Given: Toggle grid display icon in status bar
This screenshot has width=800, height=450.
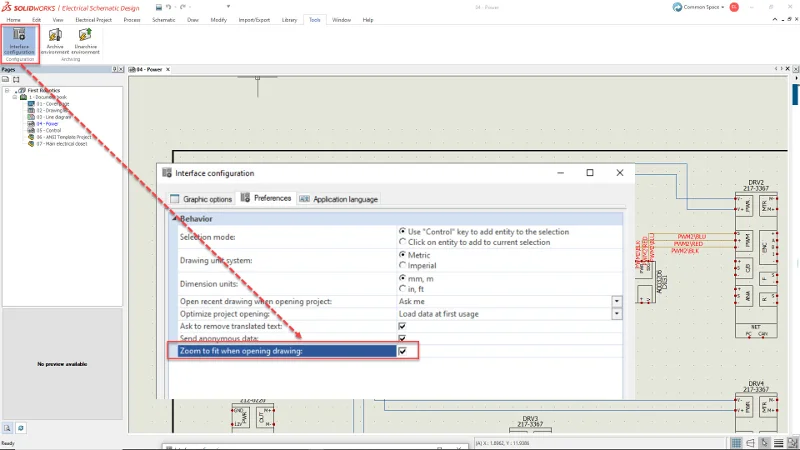Looking at the screenshot, I should (x=737, y=442).
